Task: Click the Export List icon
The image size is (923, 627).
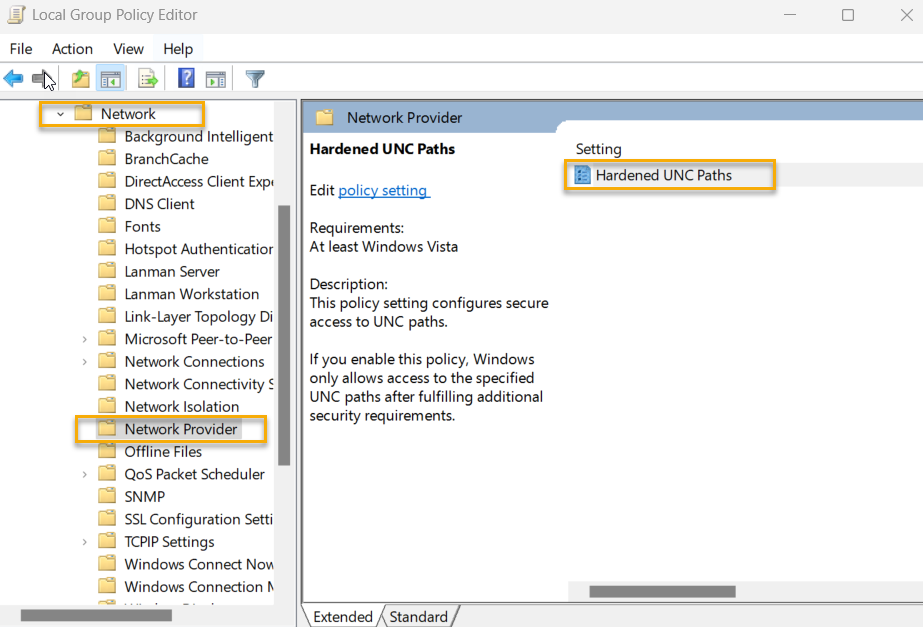Action: pyautogui.click(x=145, y=78)
